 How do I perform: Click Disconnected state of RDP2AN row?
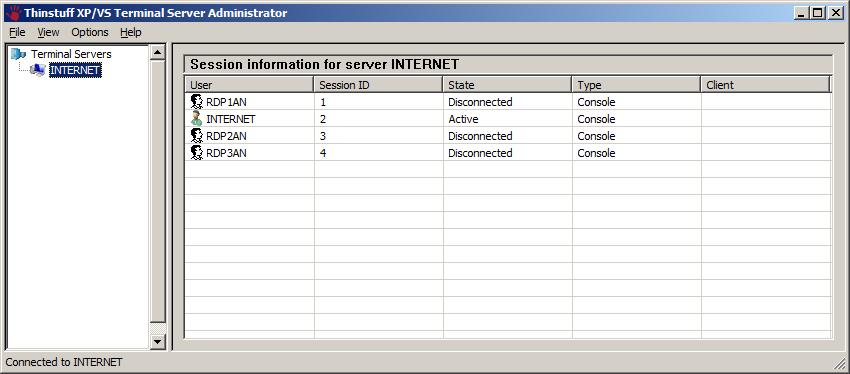click(x=507, y=136)
